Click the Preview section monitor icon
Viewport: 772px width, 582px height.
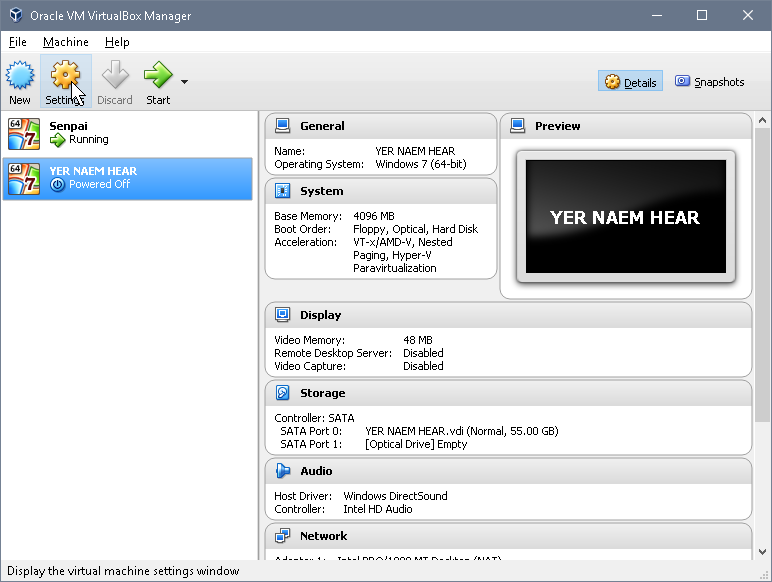517,126
